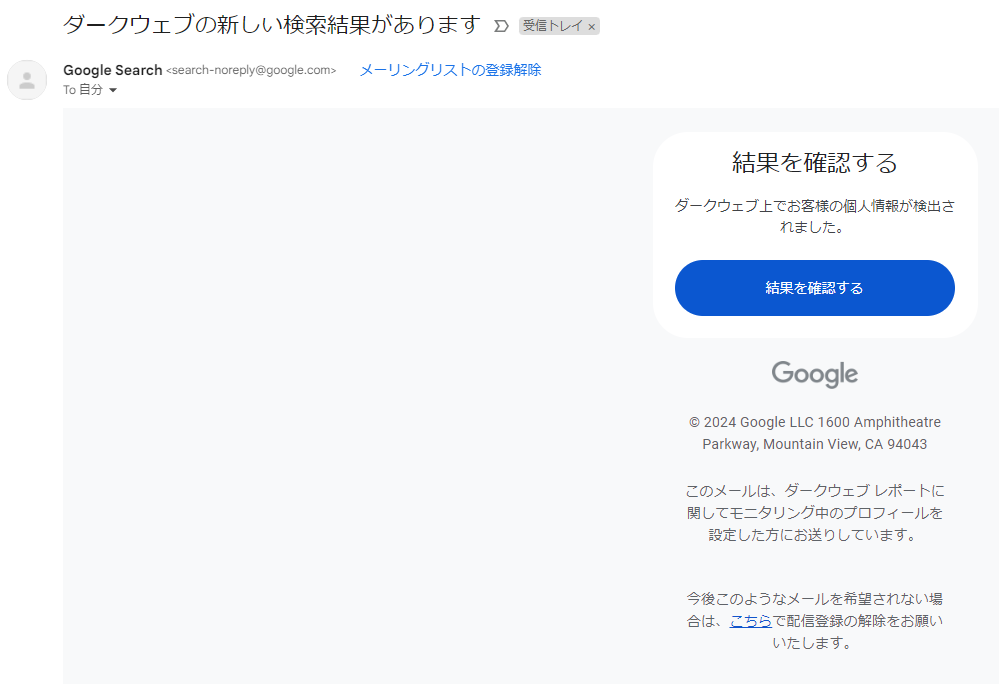Click the To 自分 recipient text
The image size is (999, 684).
pos(83,90)
